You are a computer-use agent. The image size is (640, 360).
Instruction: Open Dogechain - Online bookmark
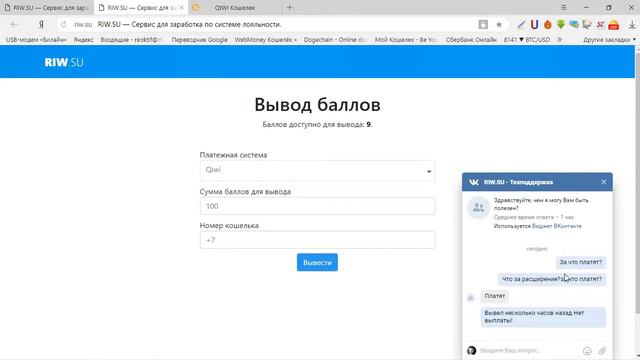click(x=334, y=40)
